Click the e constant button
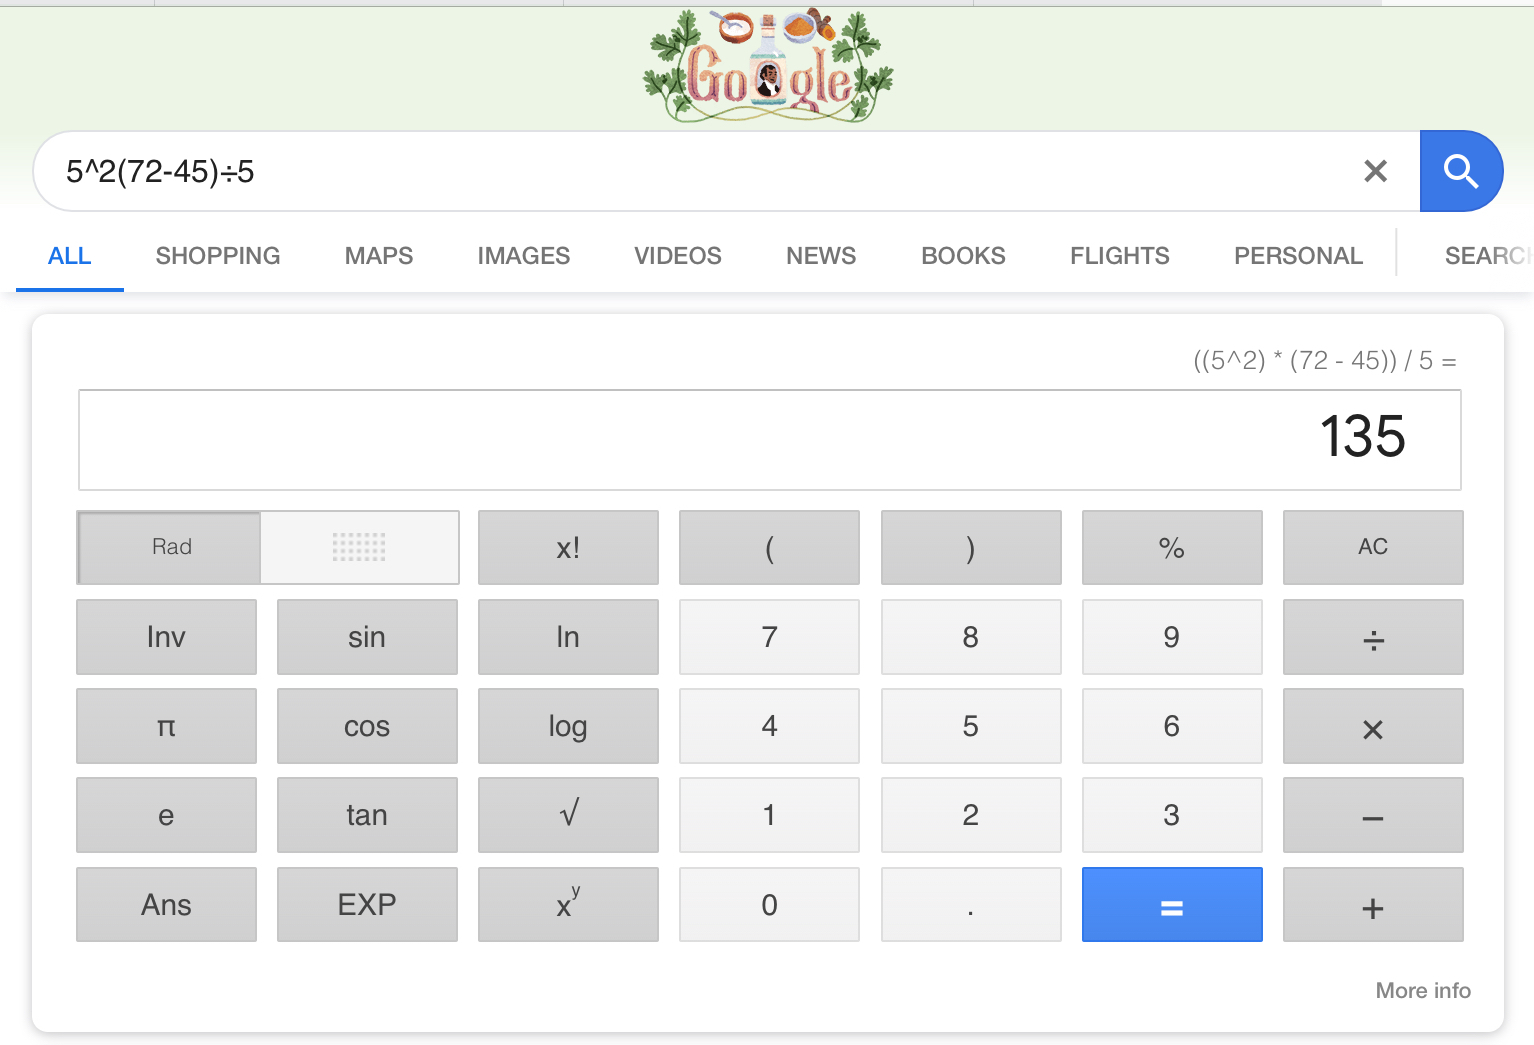 tap(166, 815)
